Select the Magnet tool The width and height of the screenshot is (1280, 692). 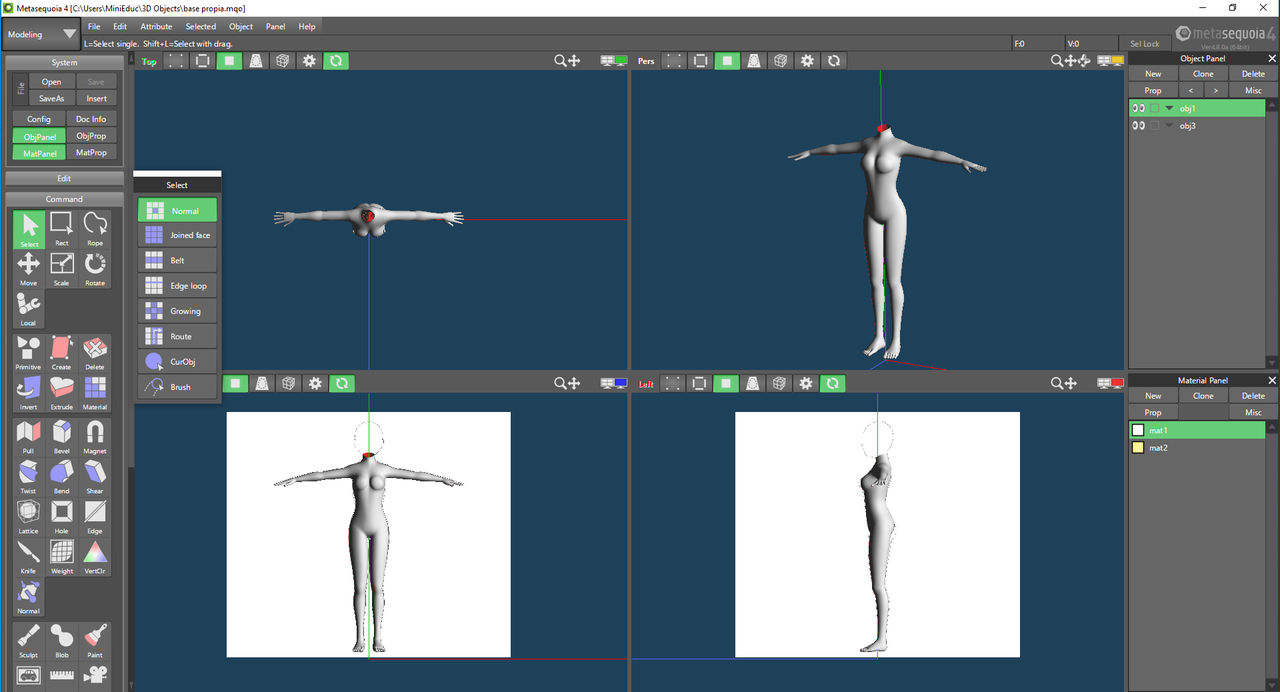pos(95,437)
